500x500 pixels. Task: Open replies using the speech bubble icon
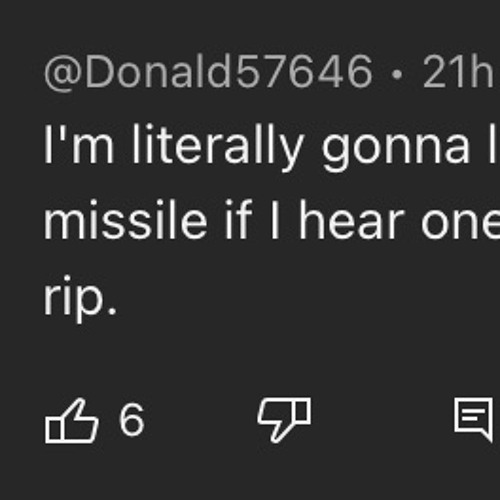coord(474,419)
